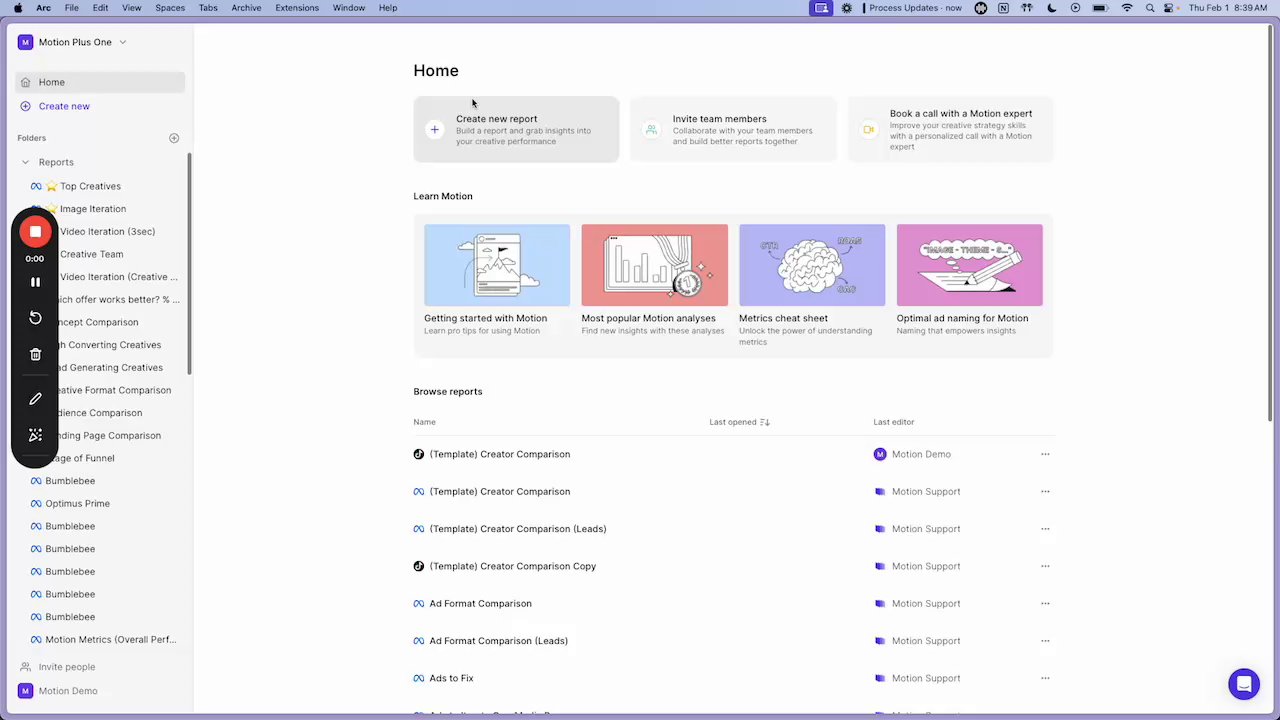Screen dimensions: 1280x720
Task: Open the Intercom chat bubble
Action: [x=1244, y=684]
